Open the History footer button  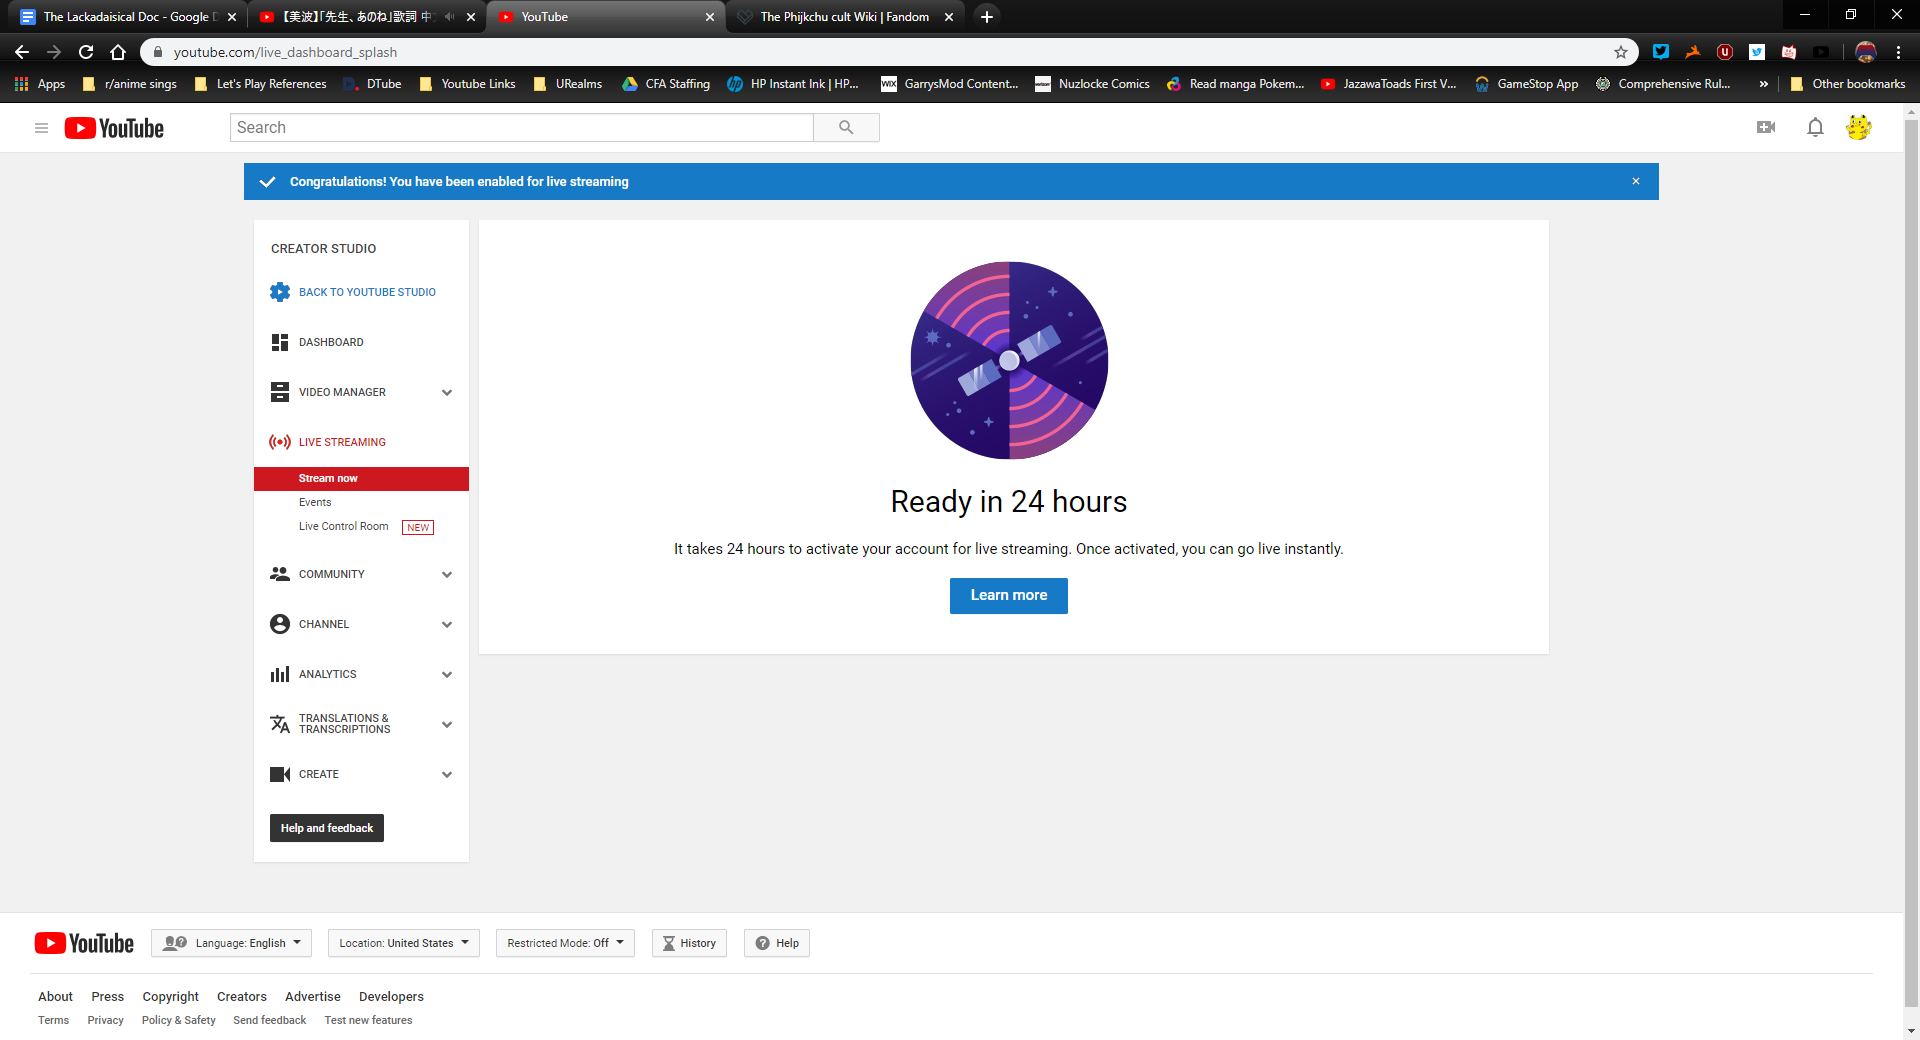click(689, 943)
